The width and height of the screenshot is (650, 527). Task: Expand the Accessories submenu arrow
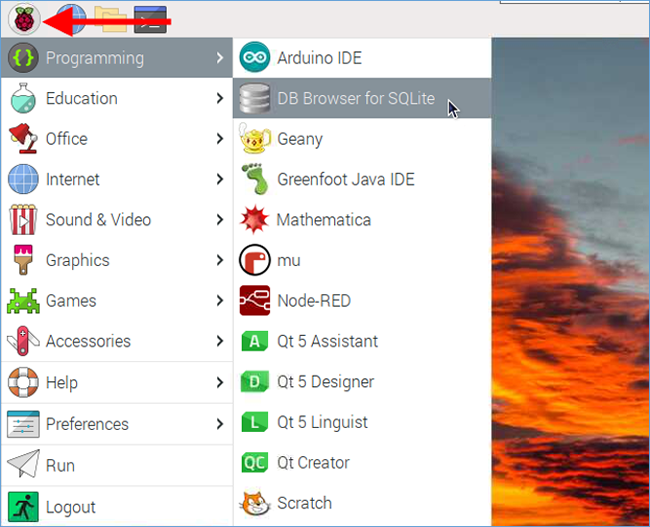coord(220,341)
